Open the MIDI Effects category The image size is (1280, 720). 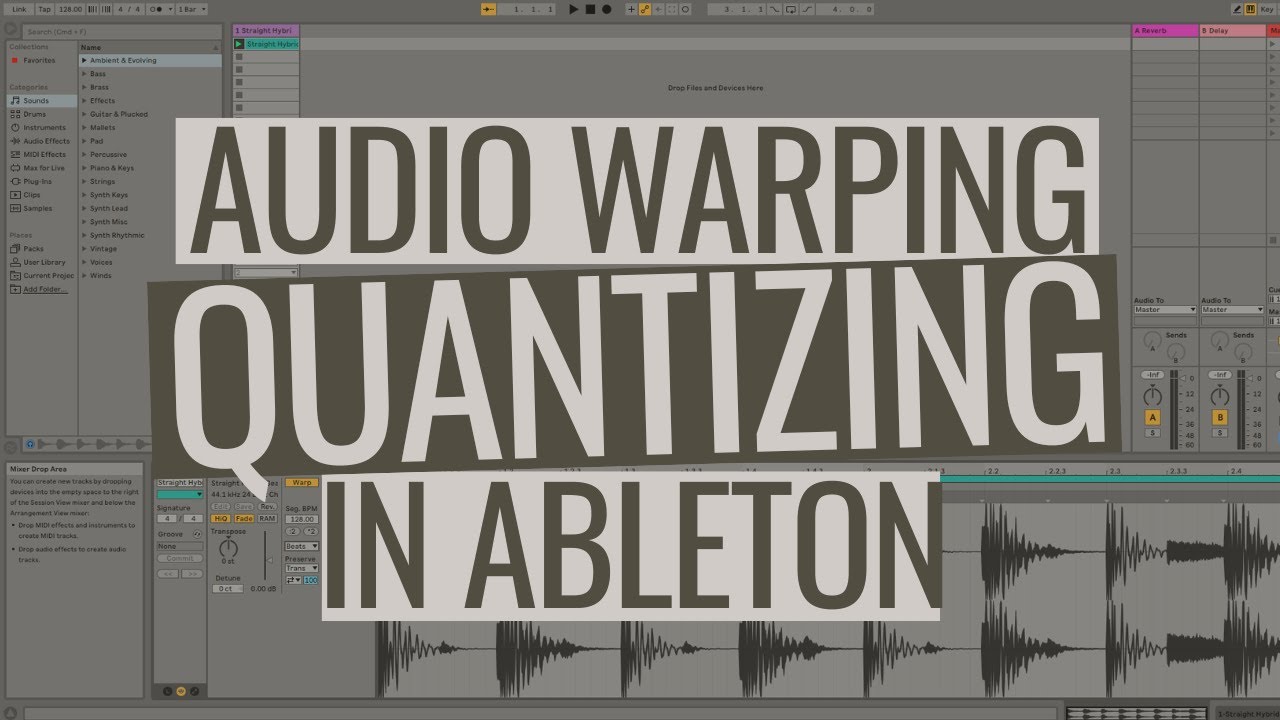pyautogui.click(x=44, y=155)
